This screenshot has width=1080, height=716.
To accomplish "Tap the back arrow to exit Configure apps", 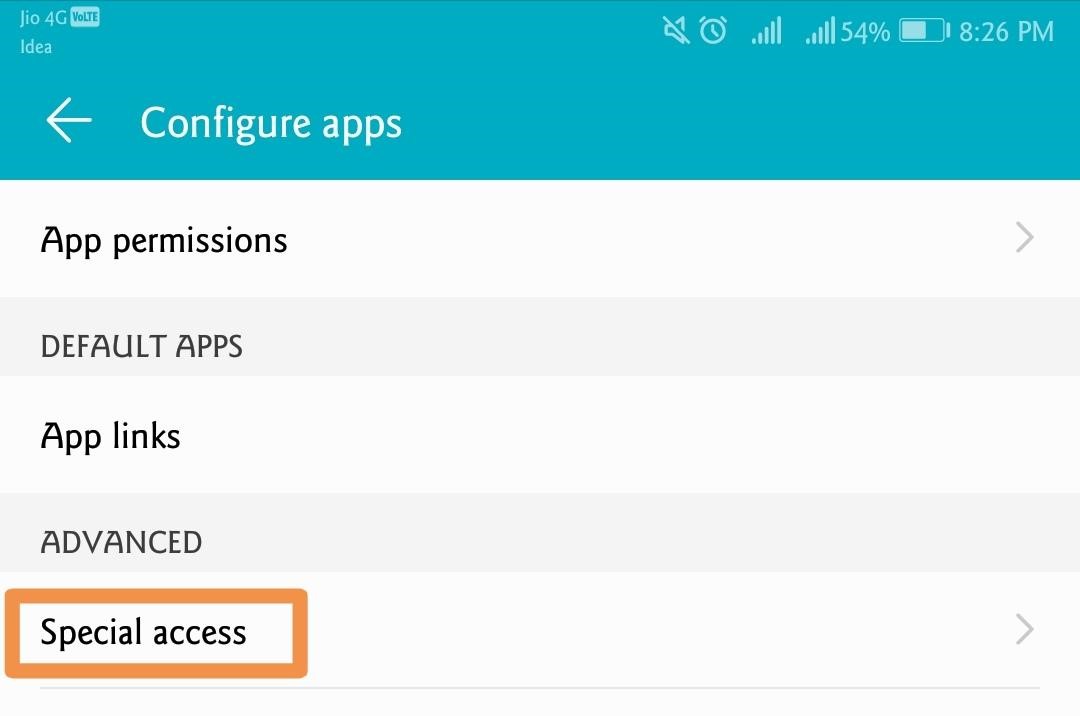I will (66, 120).
